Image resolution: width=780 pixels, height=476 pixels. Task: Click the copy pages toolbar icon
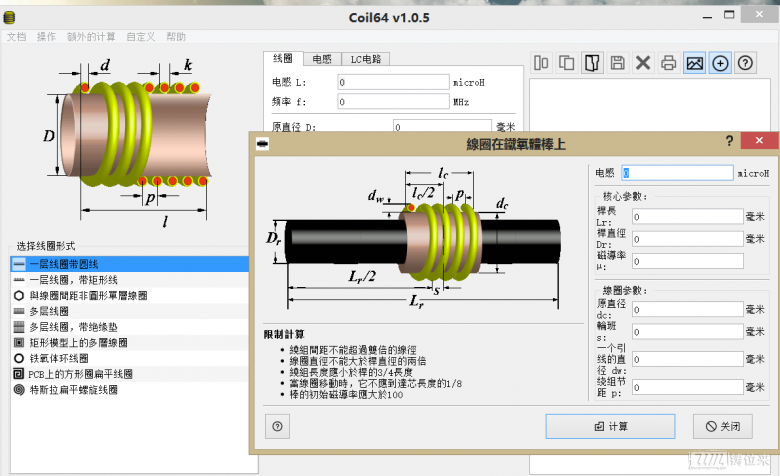566,63
